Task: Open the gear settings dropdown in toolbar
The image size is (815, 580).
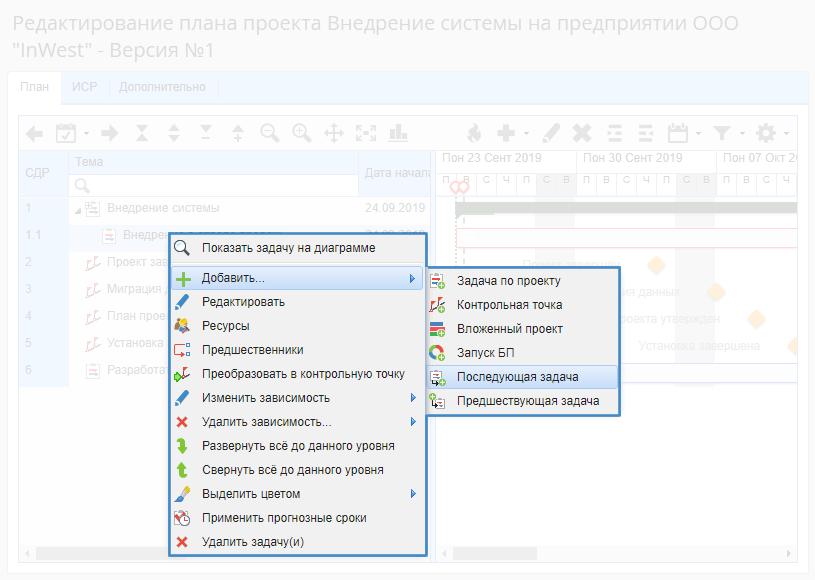Action: pos(772,132)
